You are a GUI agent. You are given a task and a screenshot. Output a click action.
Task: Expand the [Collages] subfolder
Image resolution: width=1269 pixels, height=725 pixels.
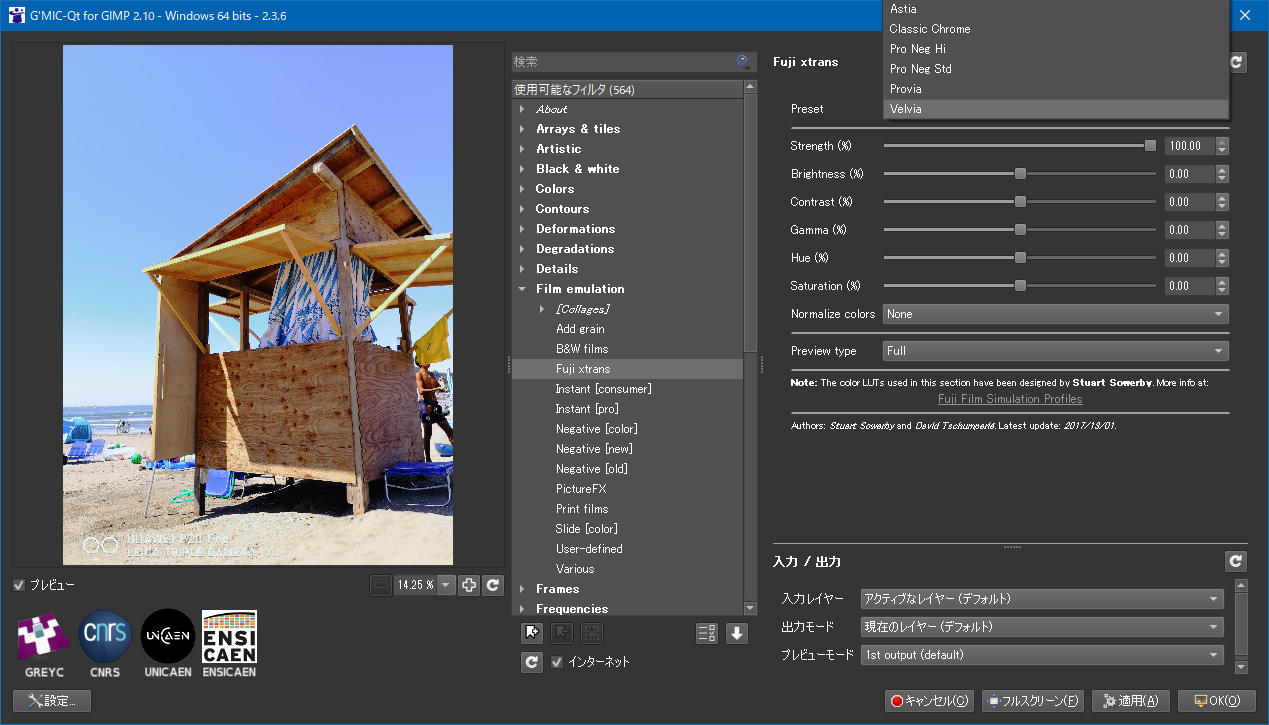543,309
